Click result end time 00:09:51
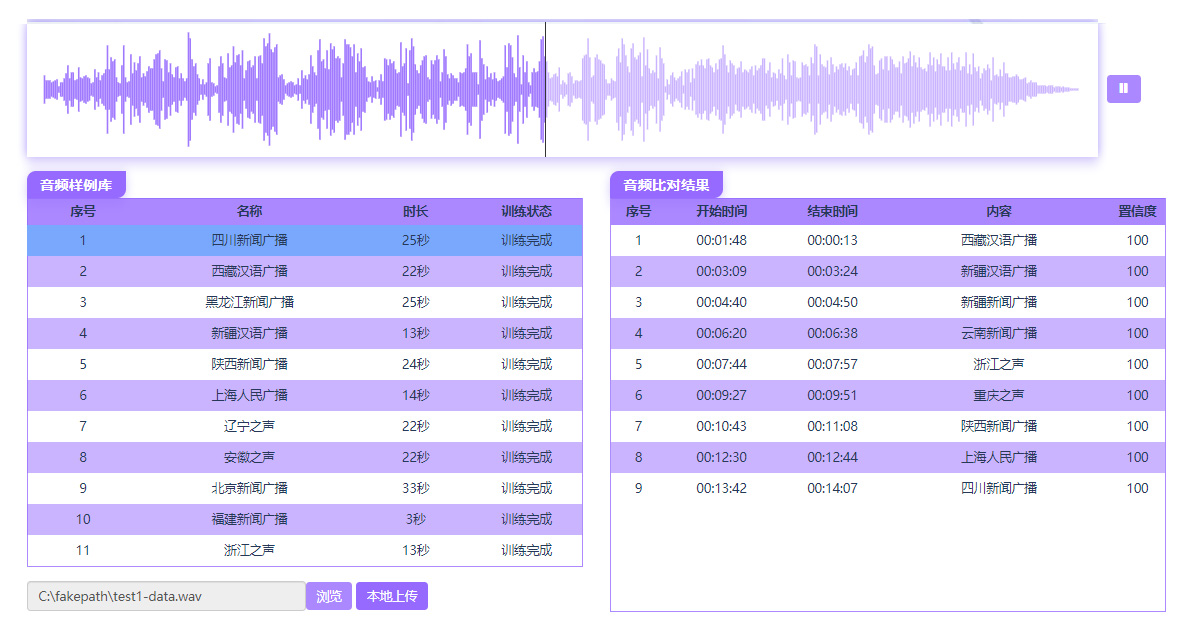Image resolution: width=1189 pixels, height=630 pixels. 832,396
